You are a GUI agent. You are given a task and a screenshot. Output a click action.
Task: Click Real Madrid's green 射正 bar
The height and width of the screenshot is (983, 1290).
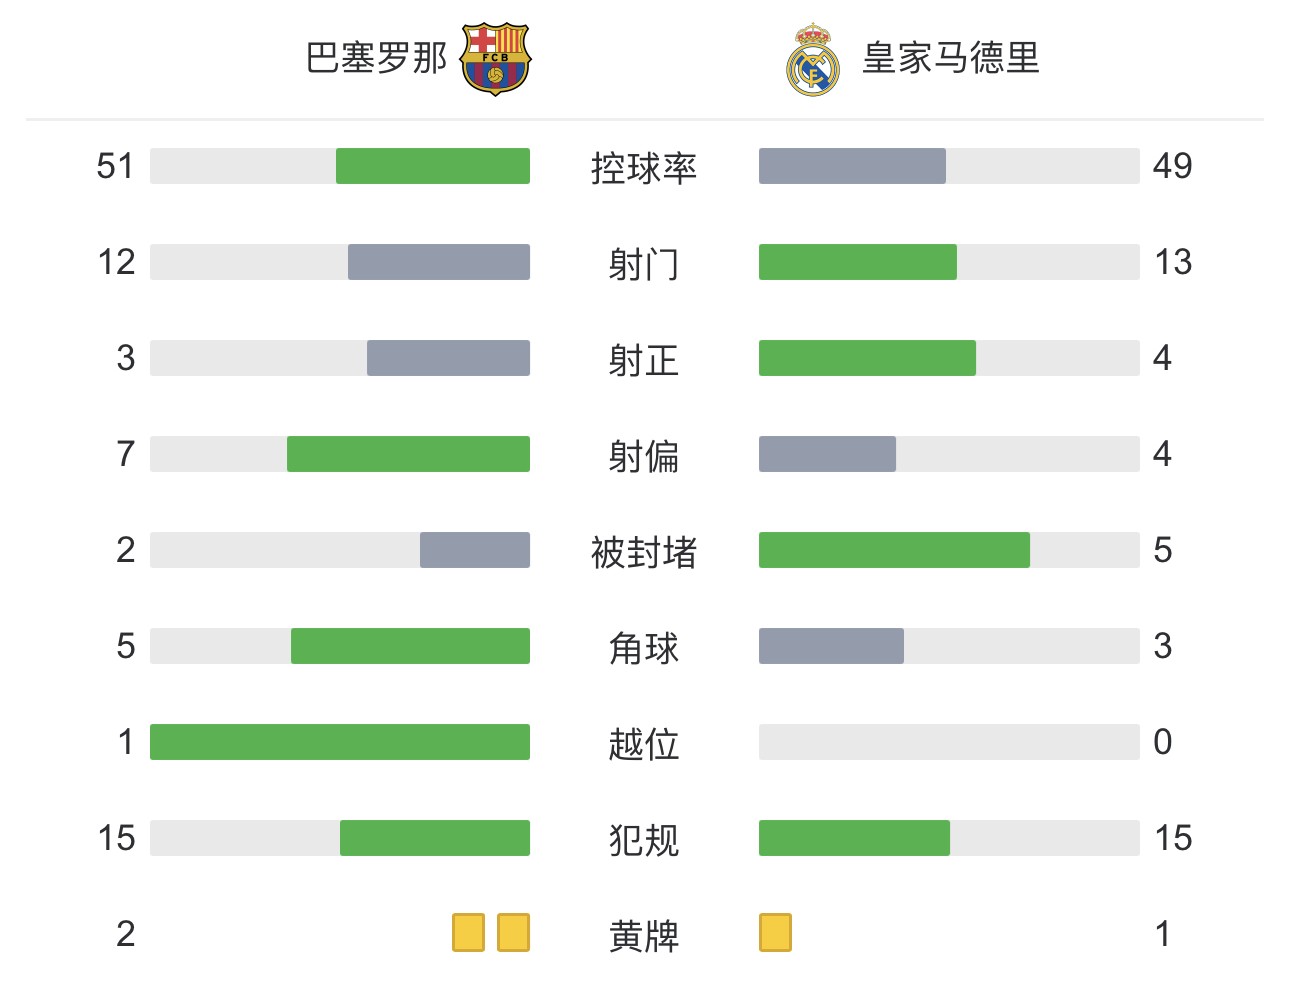pyautogui.click(x=867, y=358)
